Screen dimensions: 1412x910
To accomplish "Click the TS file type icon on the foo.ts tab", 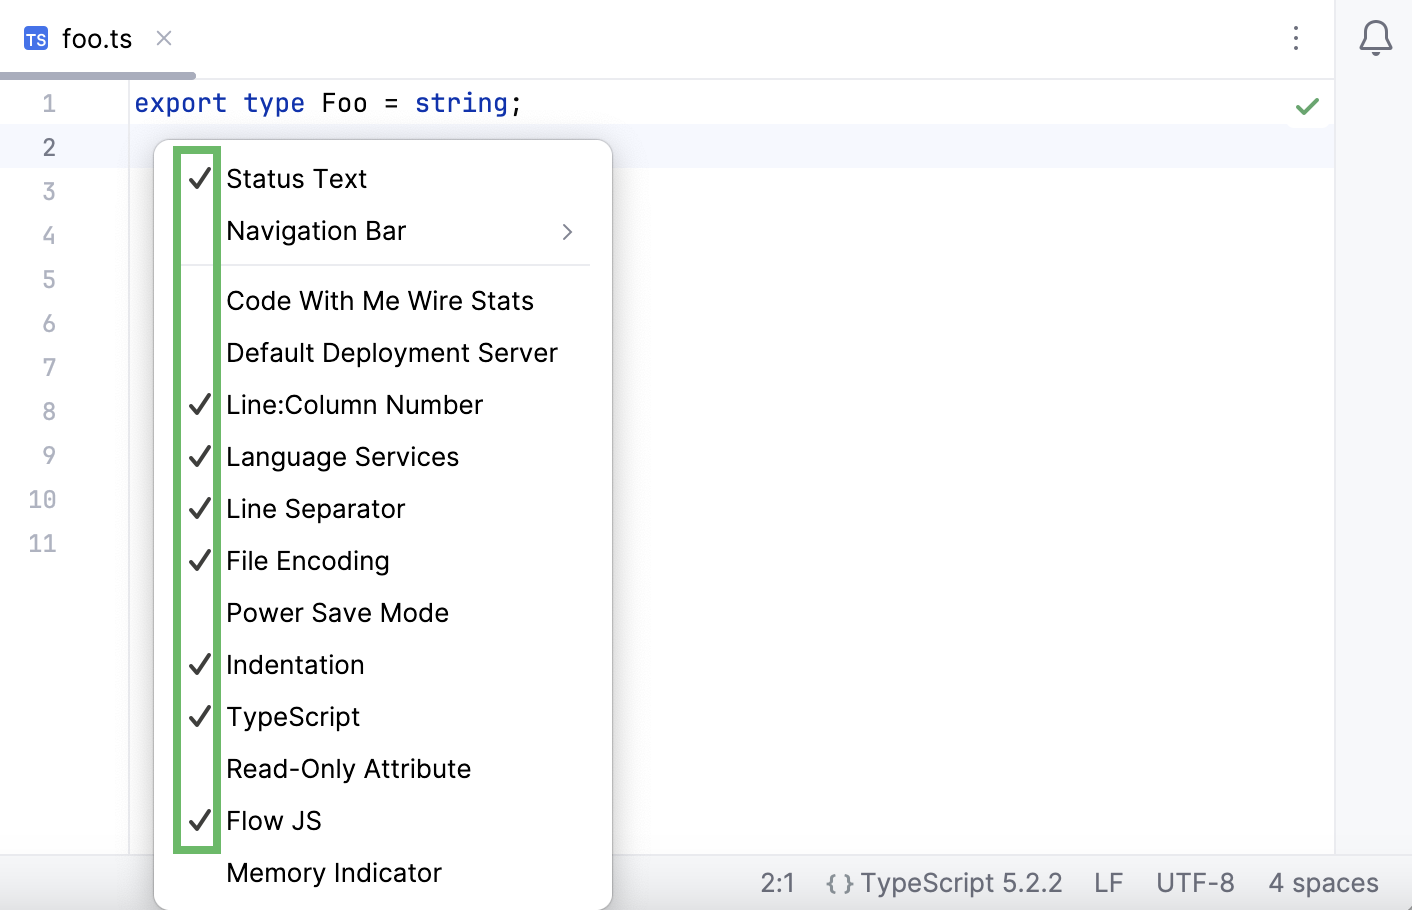I will (35, 38).
